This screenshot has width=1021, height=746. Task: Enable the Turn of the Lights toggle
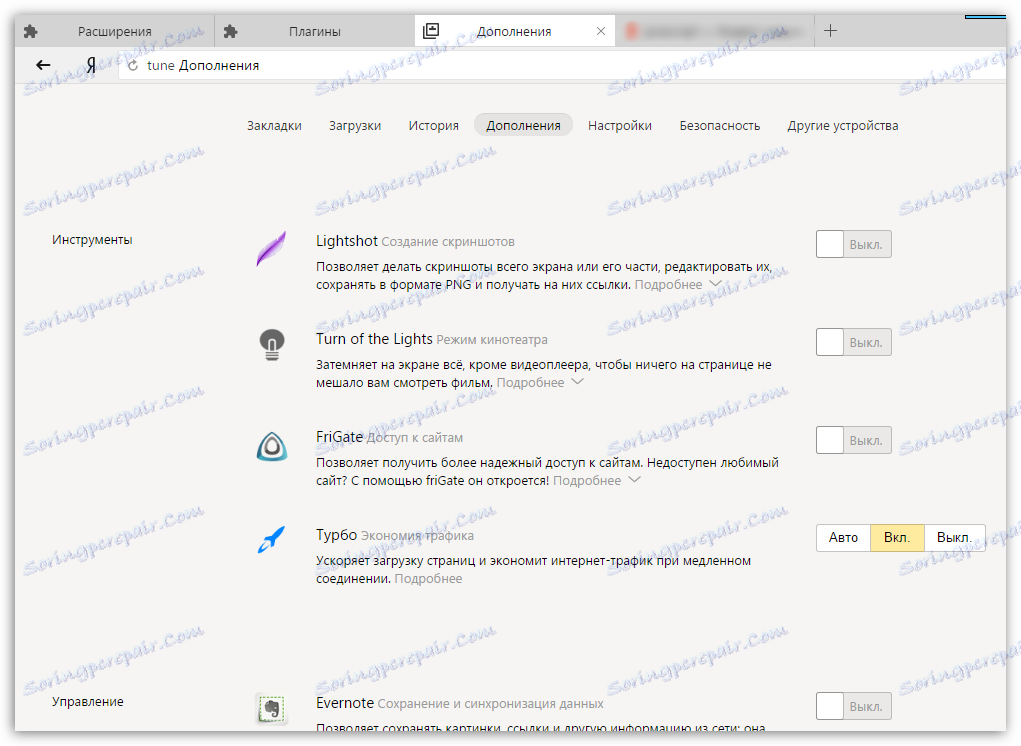(x=854, y=342)
